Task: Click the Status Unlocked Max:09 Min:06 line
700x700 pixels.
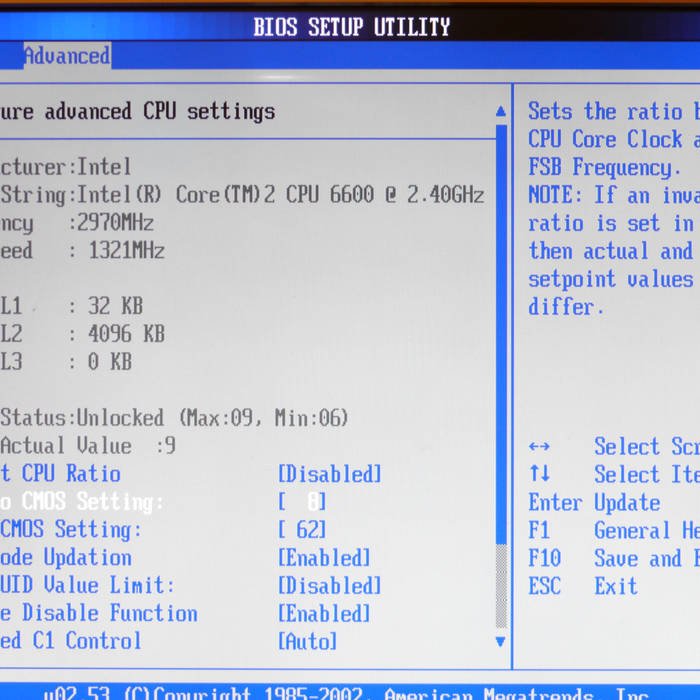Action: (x=174, y=418)
